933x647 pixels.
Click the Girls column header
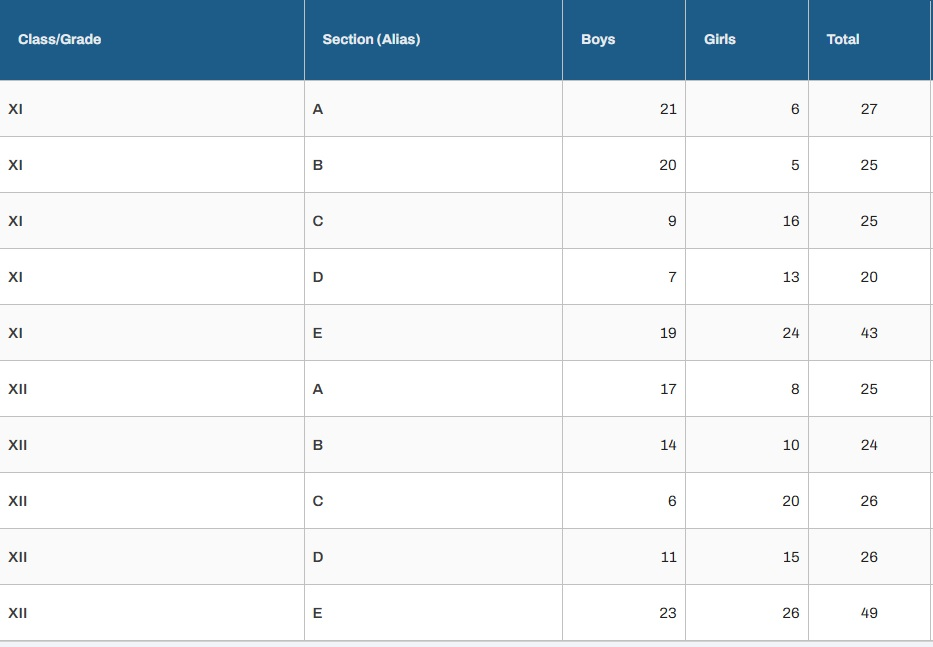(x=720, y=40)
